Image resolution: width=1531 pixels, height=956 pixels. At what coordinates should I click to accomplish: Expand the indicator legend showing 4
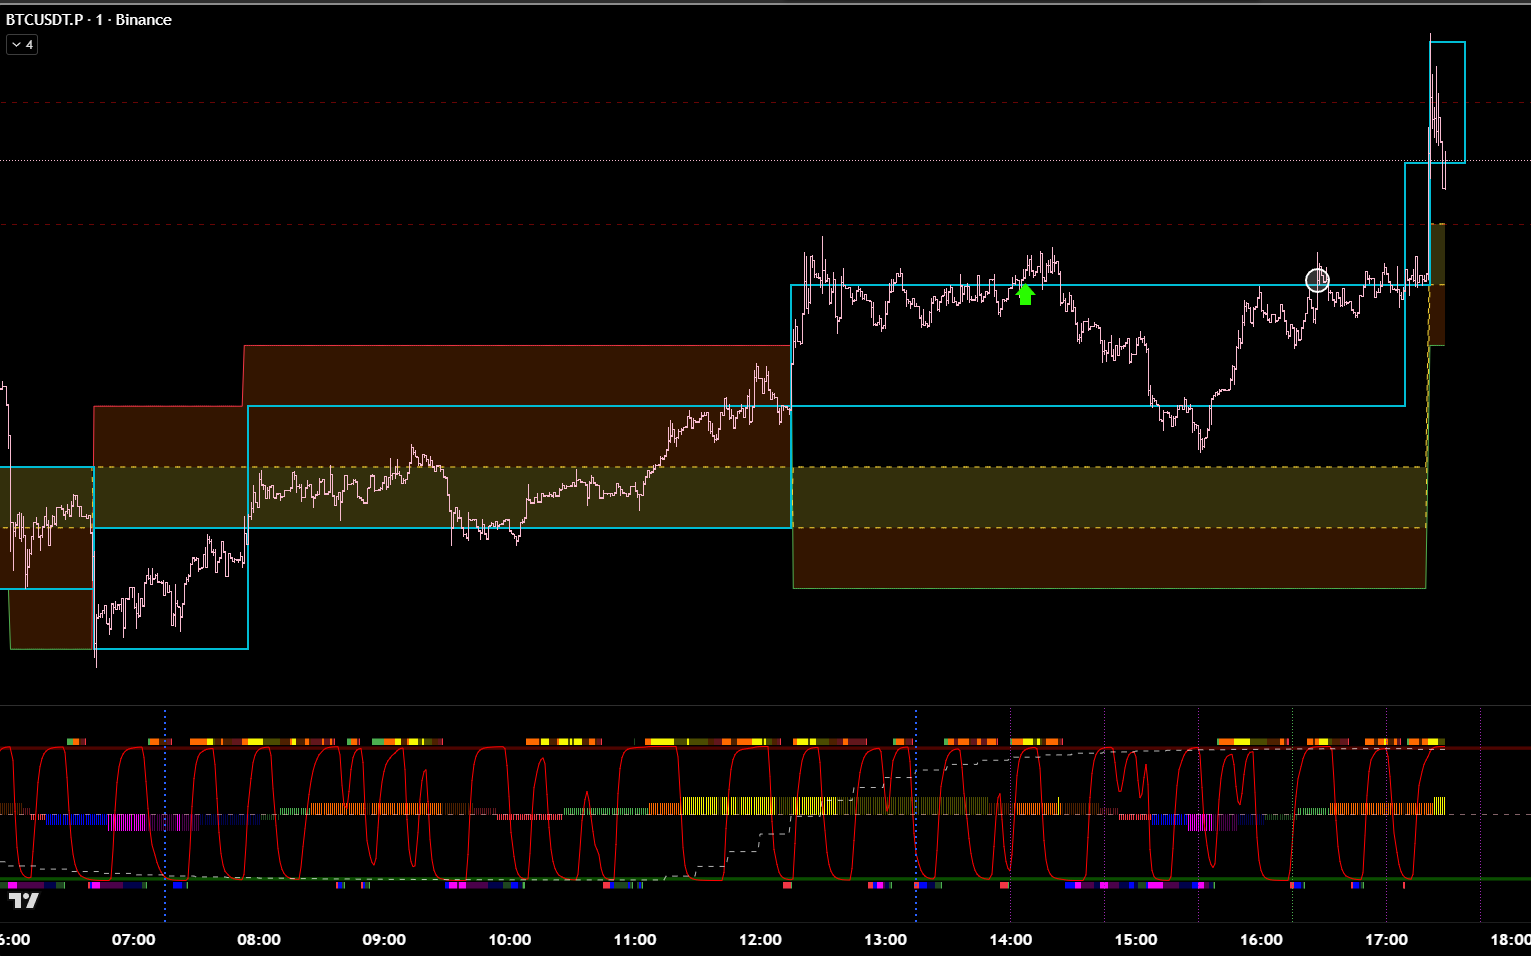[22, 45]
